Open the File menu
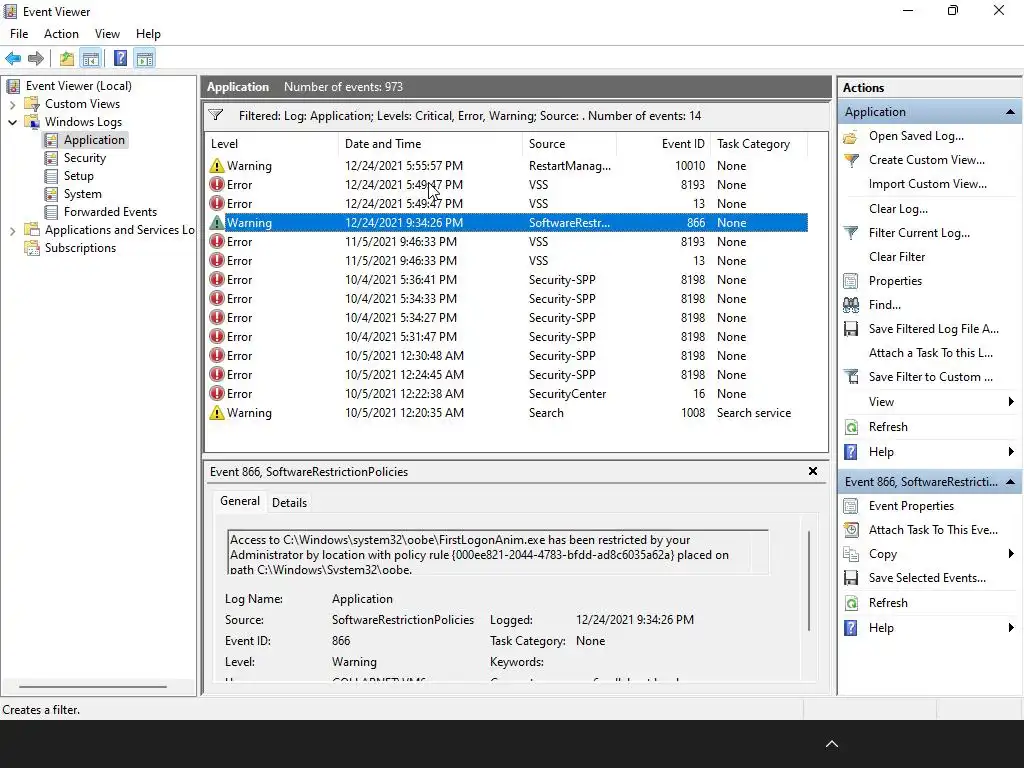The image size is (1024, 768). pos(19,34)
